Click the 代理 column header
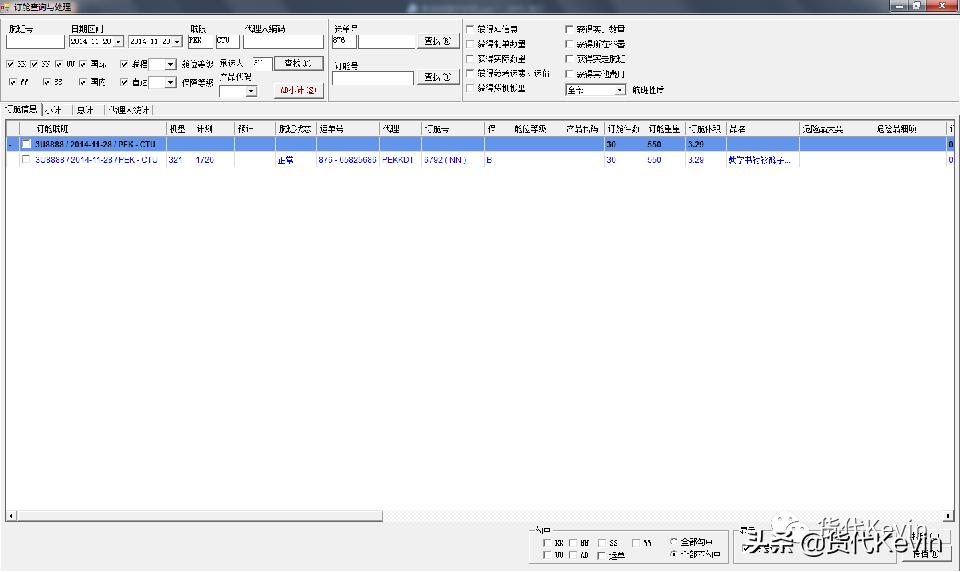 [400, 129]
